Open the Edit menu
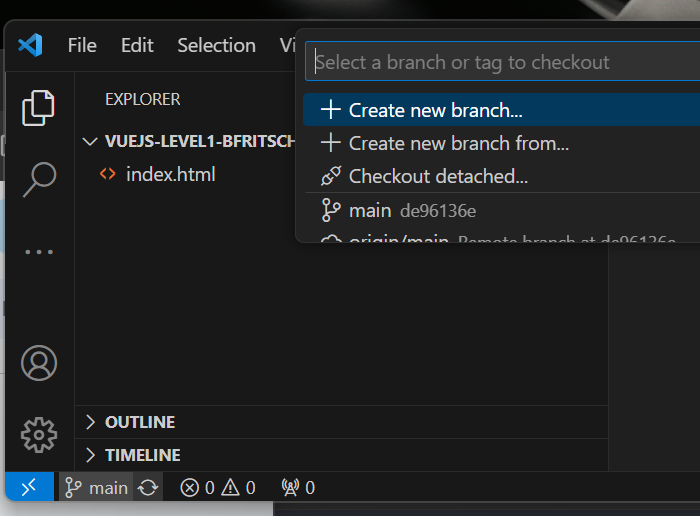Image resolution: width=700 pixels, height=516 pixels. 137,45
